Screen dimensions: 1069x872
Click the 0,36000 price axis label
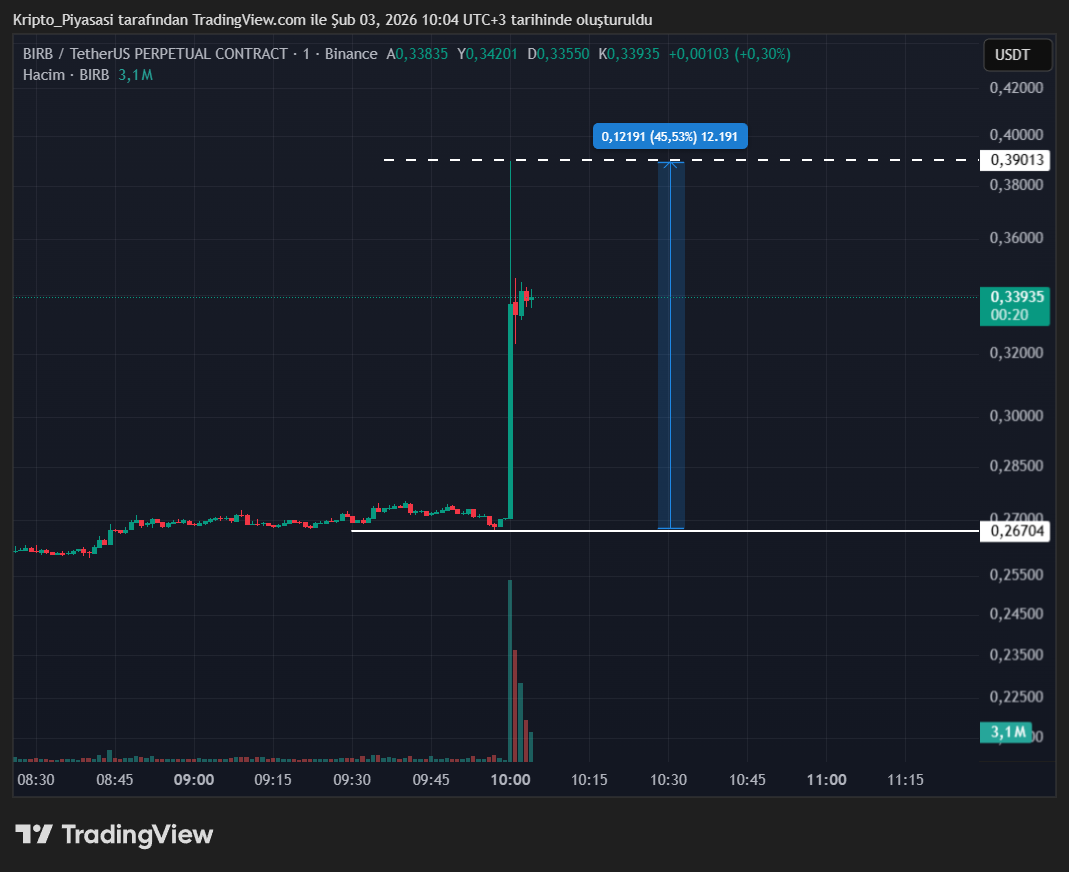coord(1016,238)
